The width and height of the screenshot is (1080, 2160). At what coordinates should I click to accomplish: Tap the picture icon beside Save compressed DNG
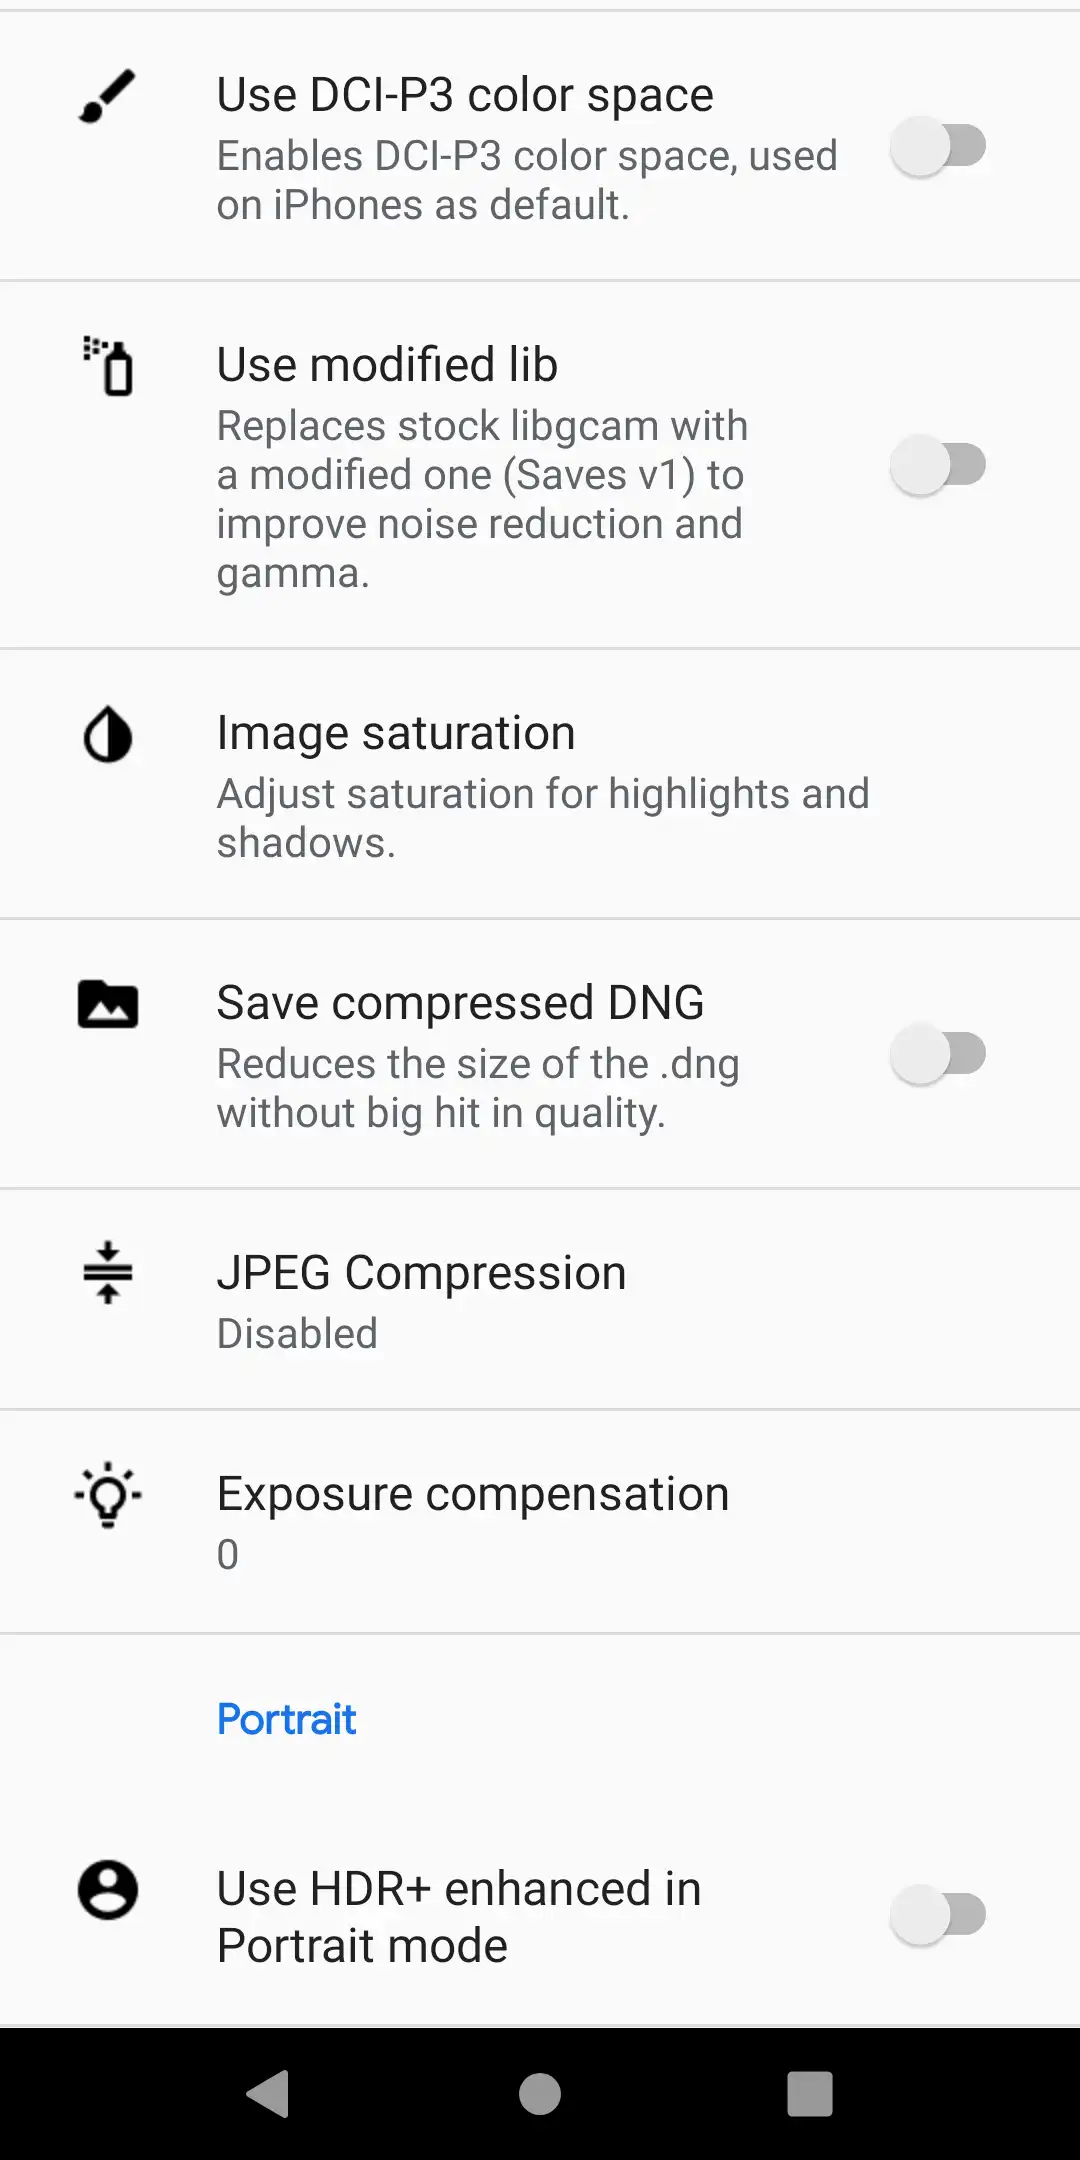click(108, 1004)
